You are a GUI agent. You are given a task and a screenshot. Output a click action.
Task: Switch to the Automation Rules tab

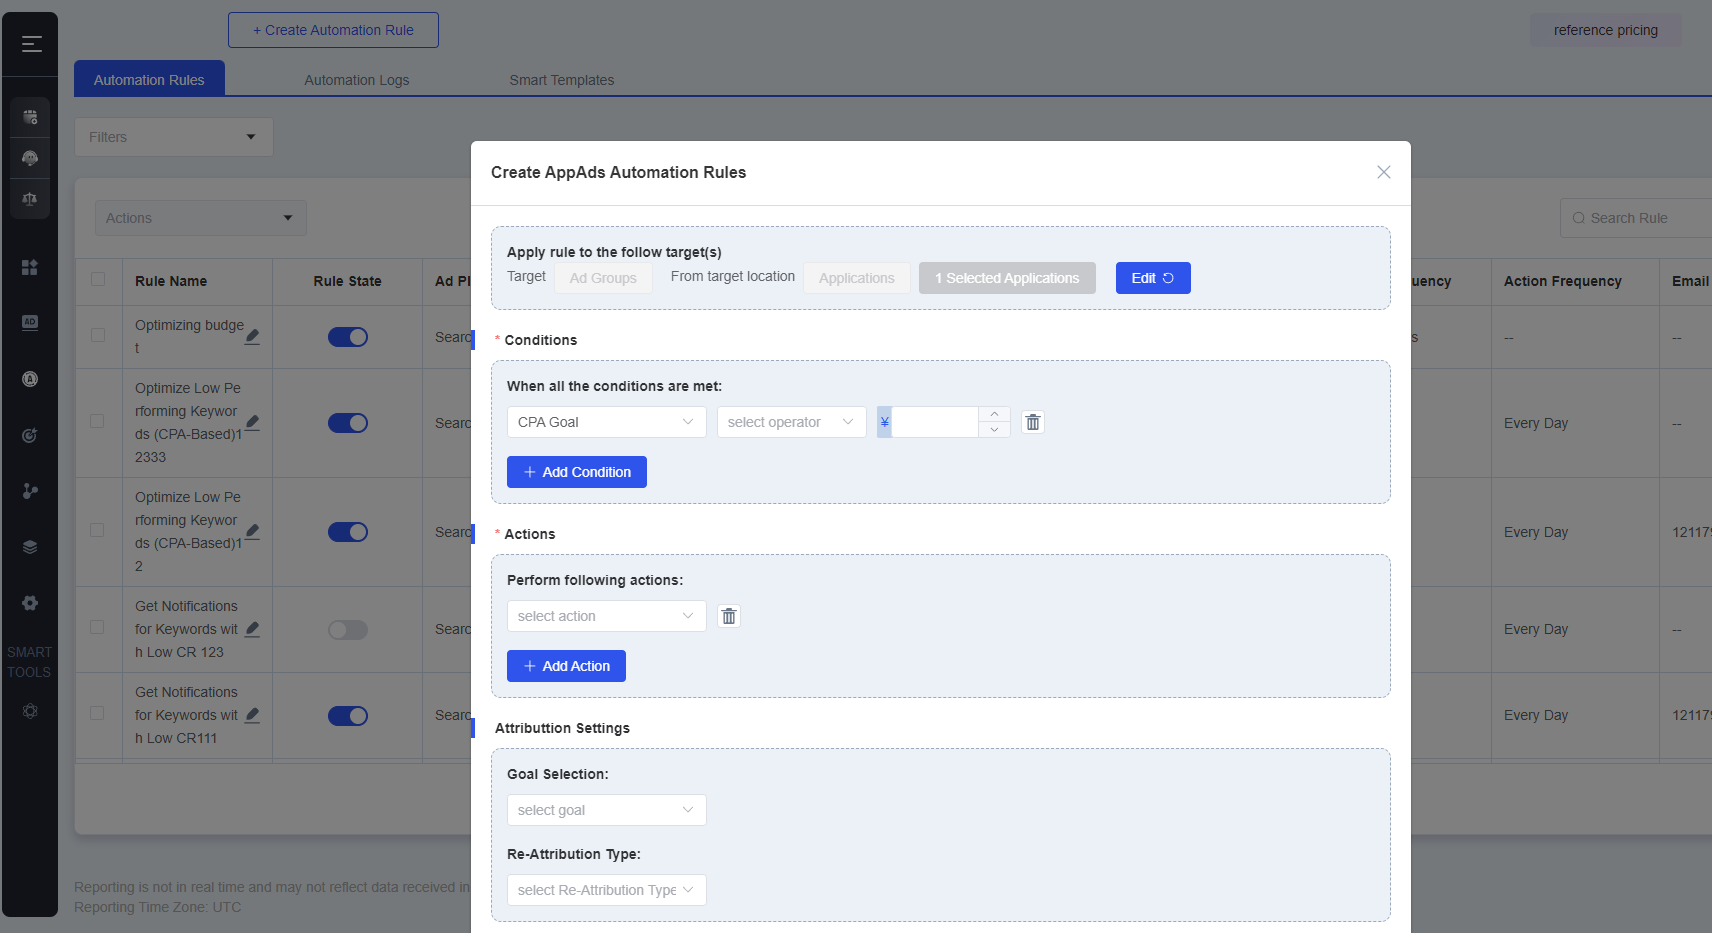[x=149, y=79]
